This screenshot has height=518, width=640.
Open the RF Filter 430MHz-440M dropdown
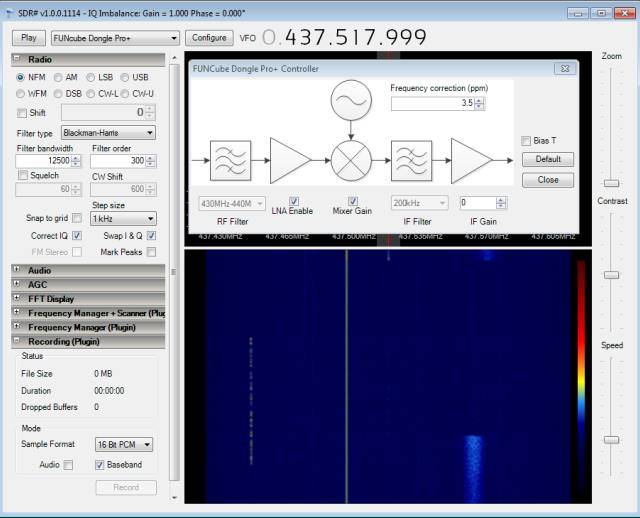[x=232, y=203]
